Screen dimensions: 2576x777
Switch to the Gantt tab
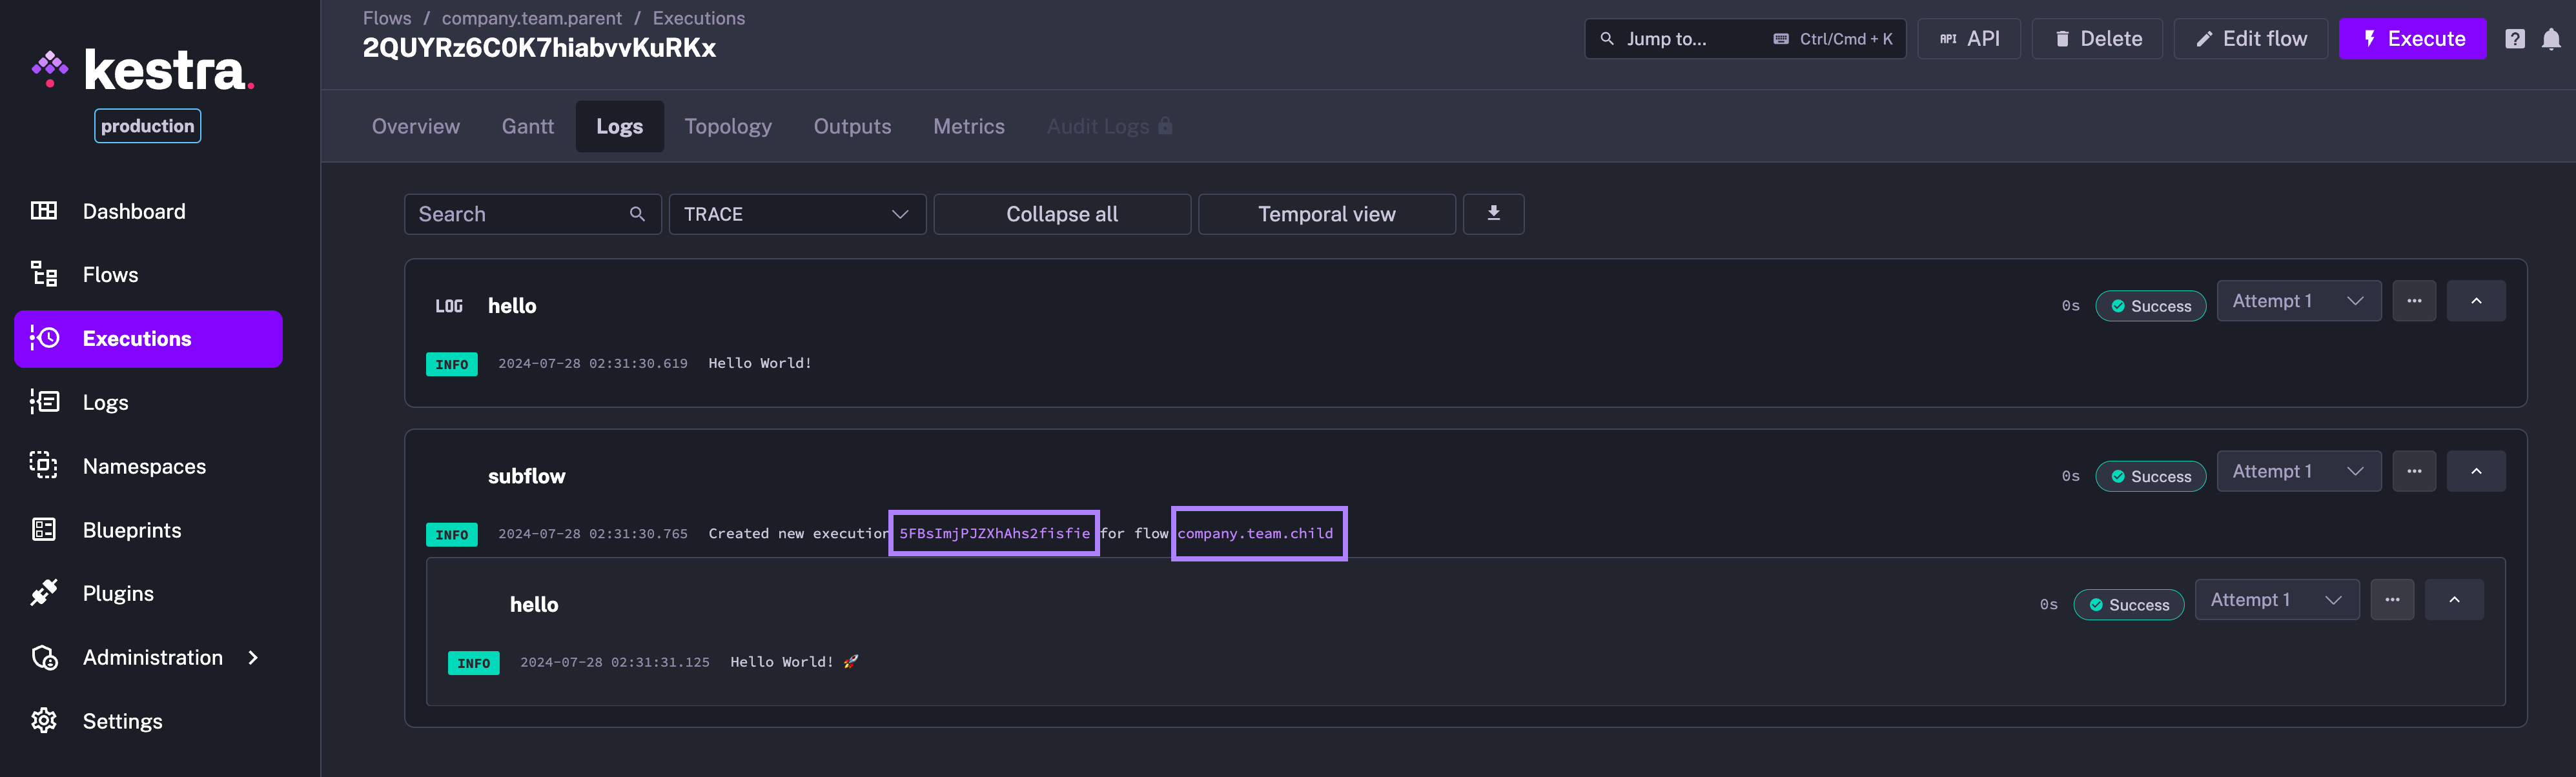[x=527, y=126]
